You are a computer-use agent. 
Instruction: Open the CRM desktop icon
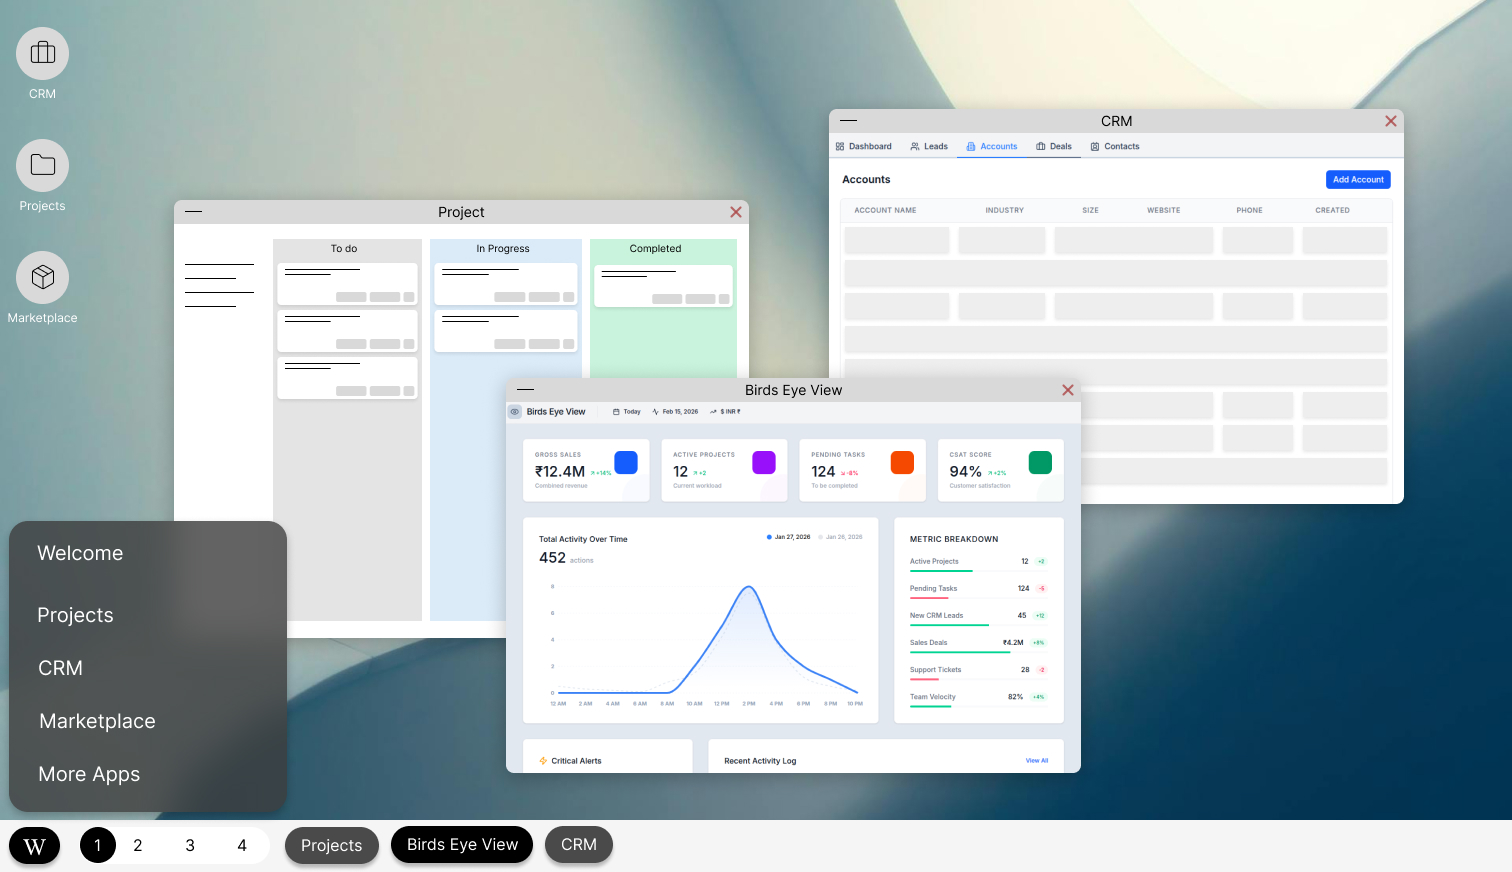42,54
